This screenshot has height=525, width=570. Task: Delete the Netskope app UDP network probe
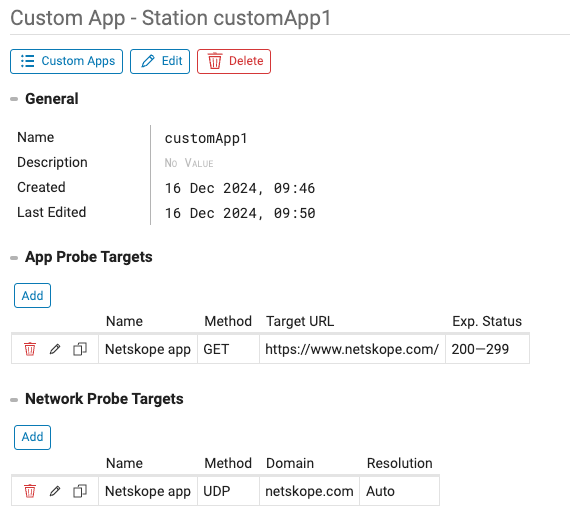pos(30,491)
